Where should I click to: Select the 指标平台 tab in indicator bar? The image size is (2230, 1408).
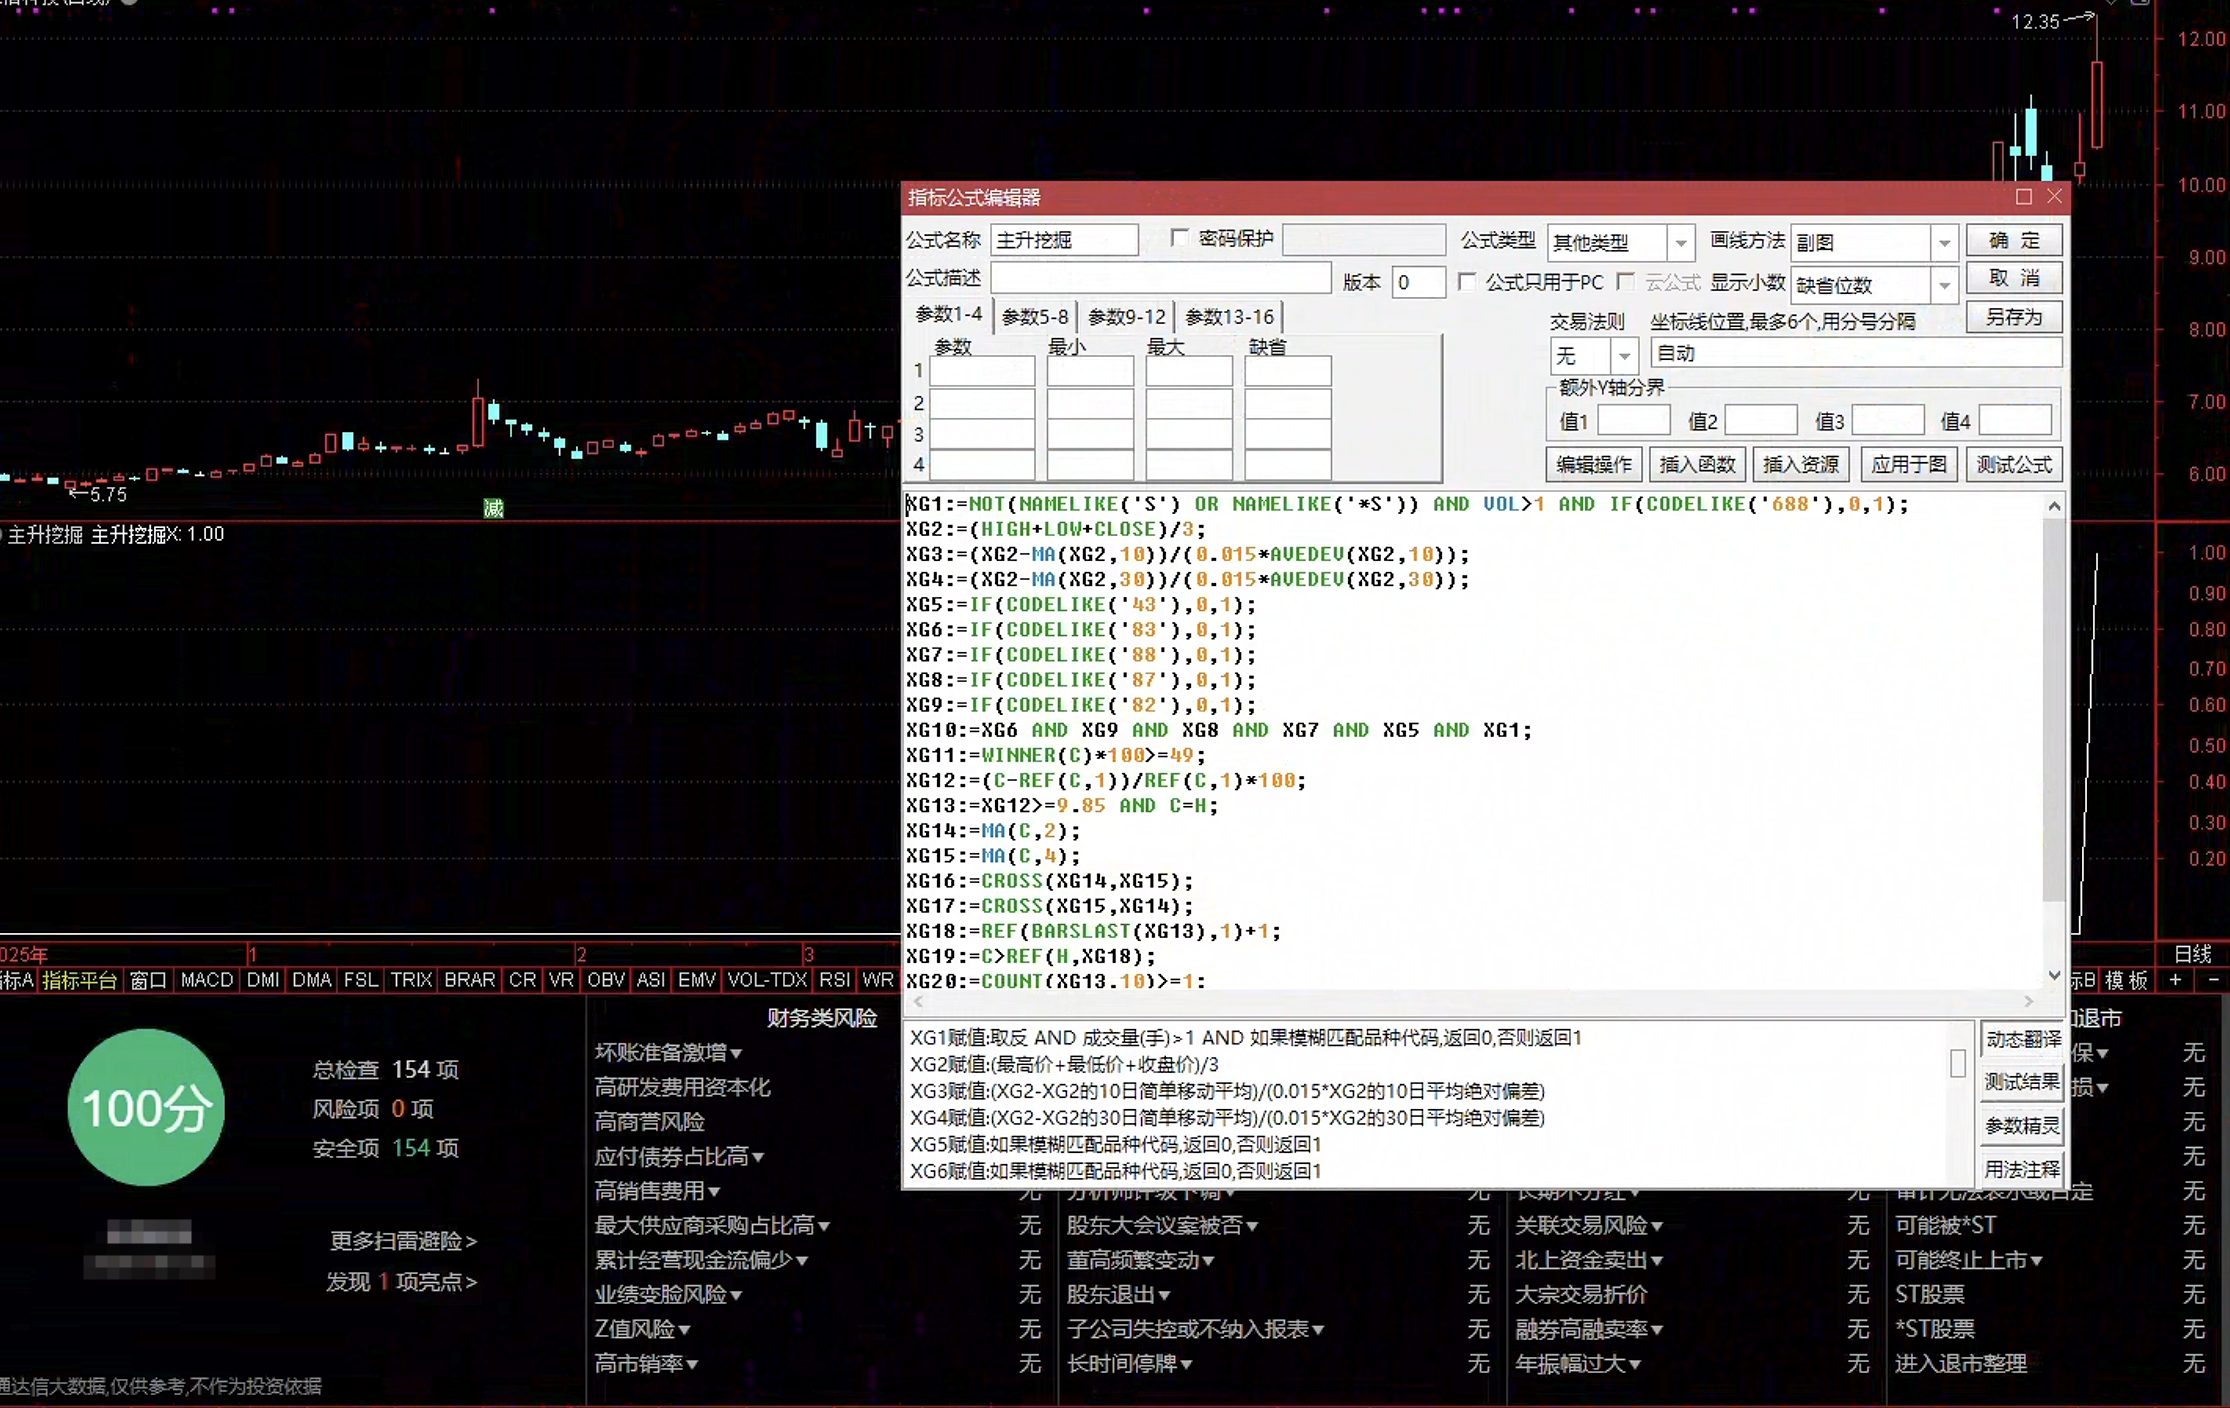pos(79,980)
